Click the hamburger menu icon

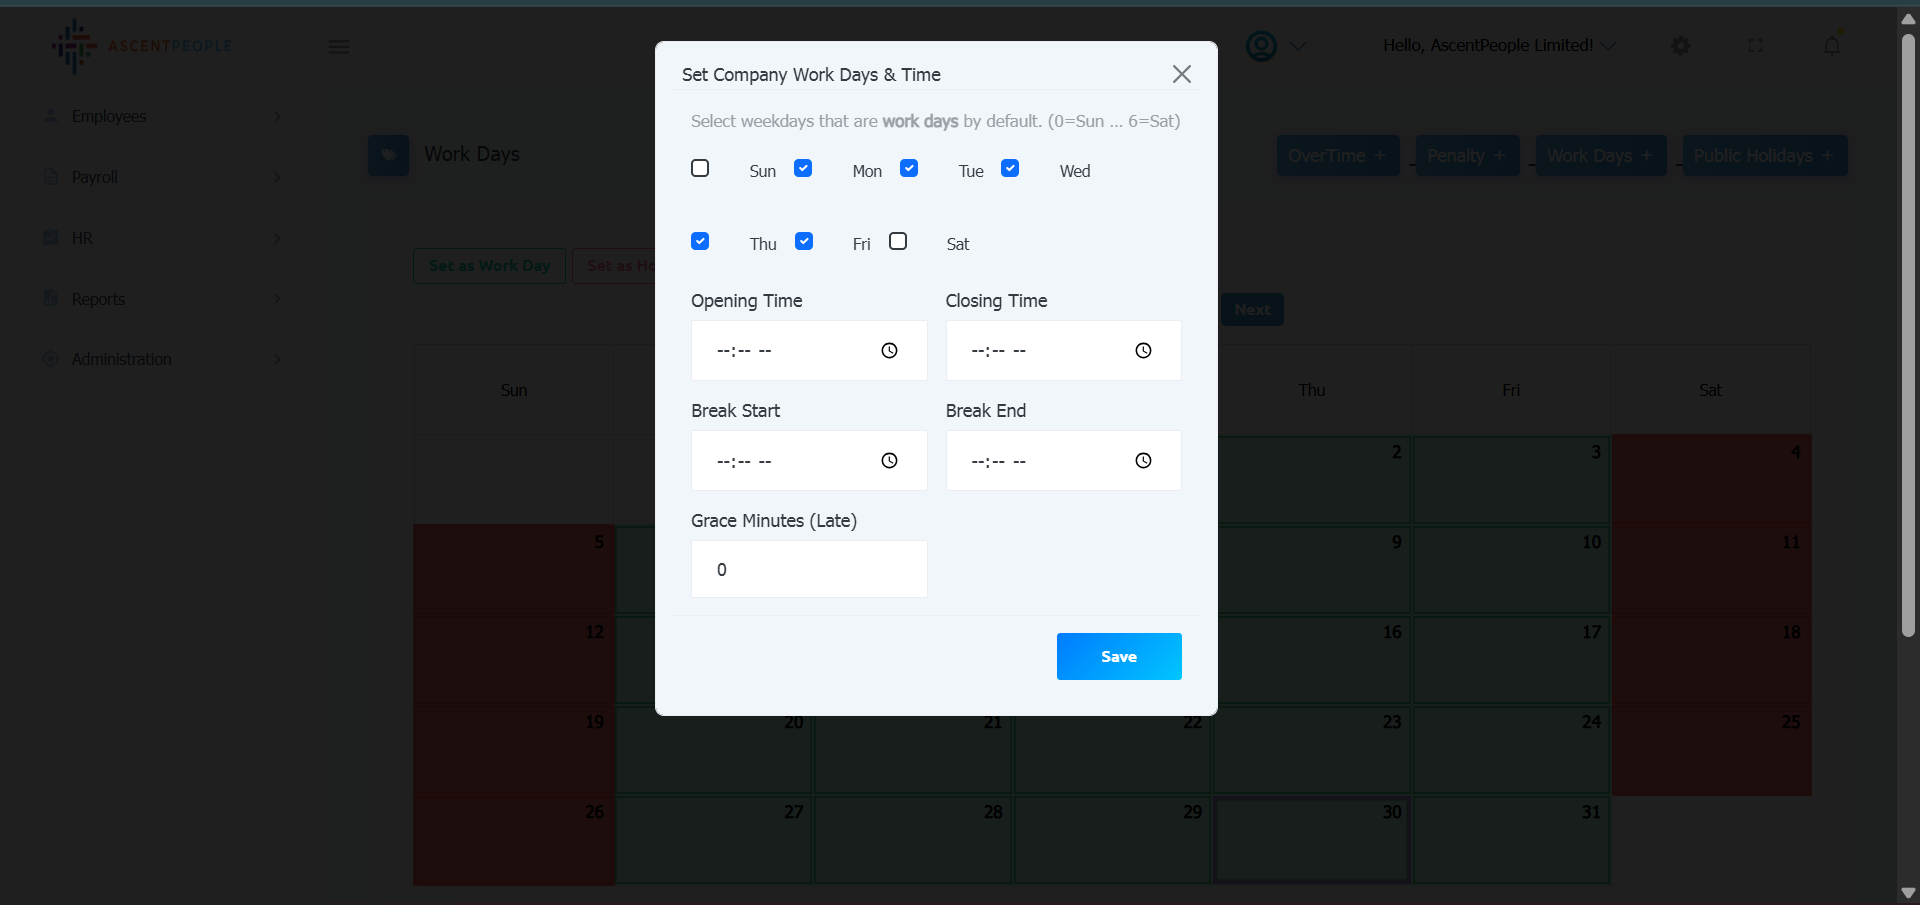pos(339,46)
